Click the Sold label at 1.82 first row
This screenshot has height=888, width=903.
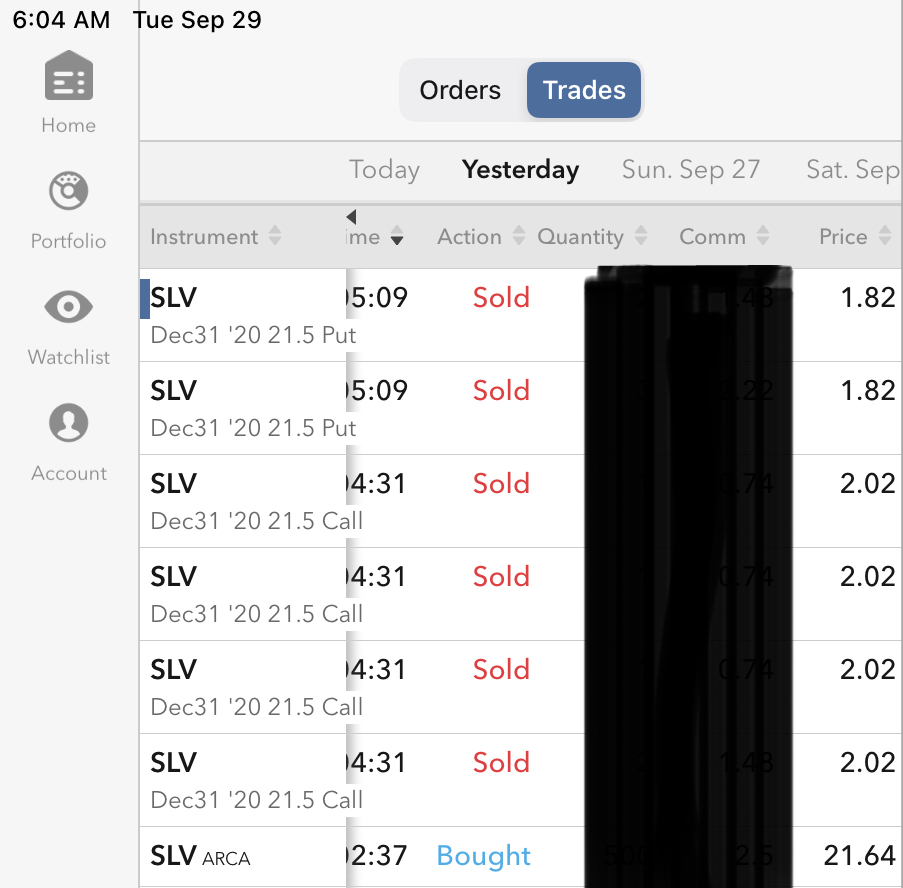(x=501, y=298)
